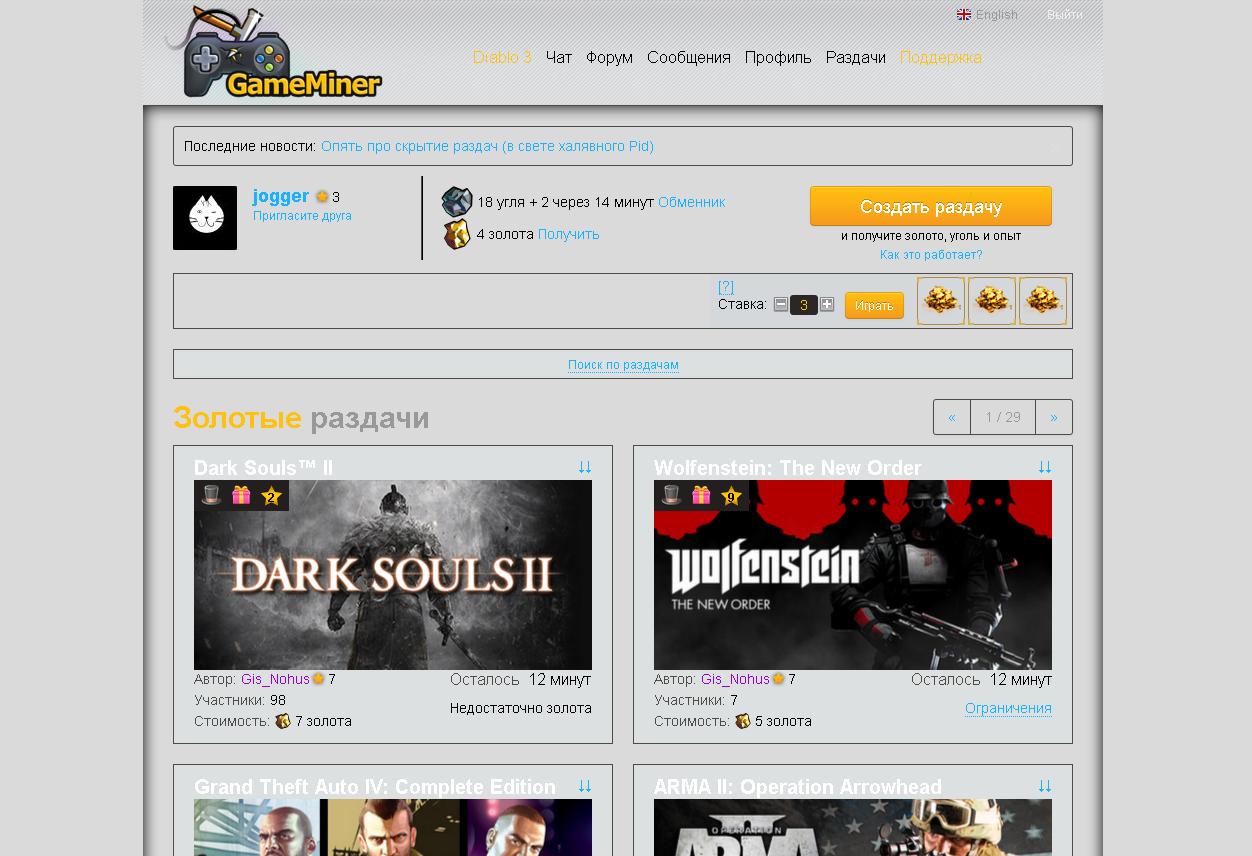This screenshot has width=1252, height=856.
Task: Click 'Недостаточно золота' text on Dark Souls card
Action: 521,708
